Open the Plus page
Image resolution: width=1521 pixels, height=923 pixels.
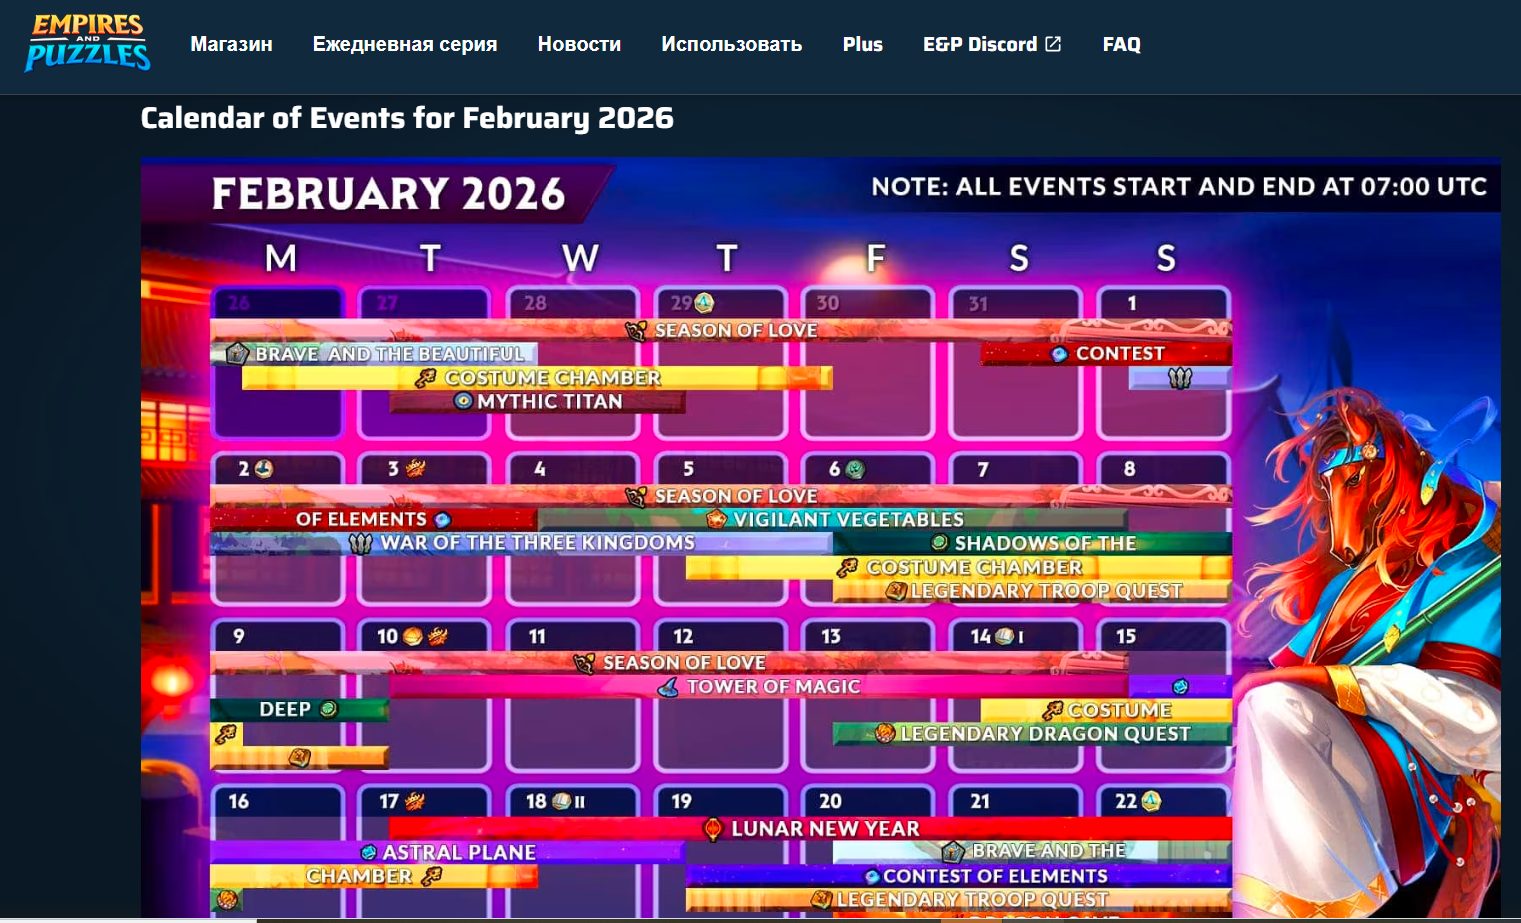pyautogui.click(x=863, y=44)
